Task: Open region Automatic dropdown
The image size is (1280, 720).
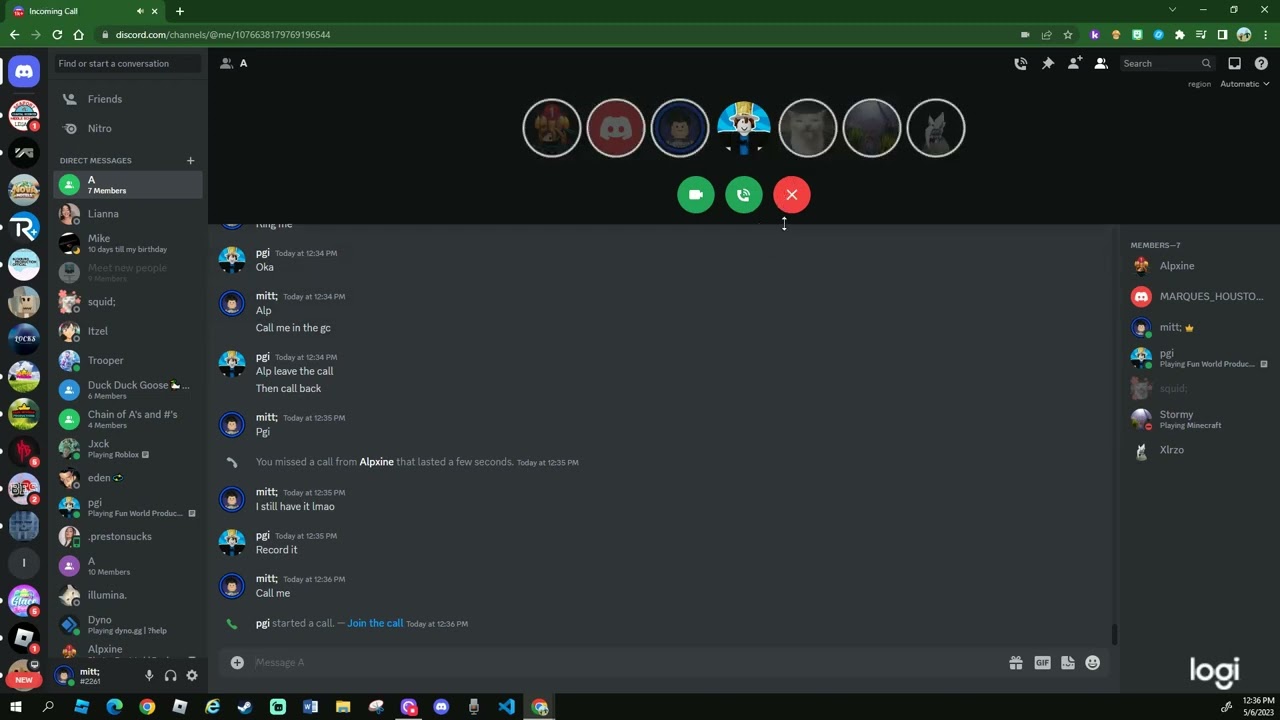Action: click(x=1244, y=84)
